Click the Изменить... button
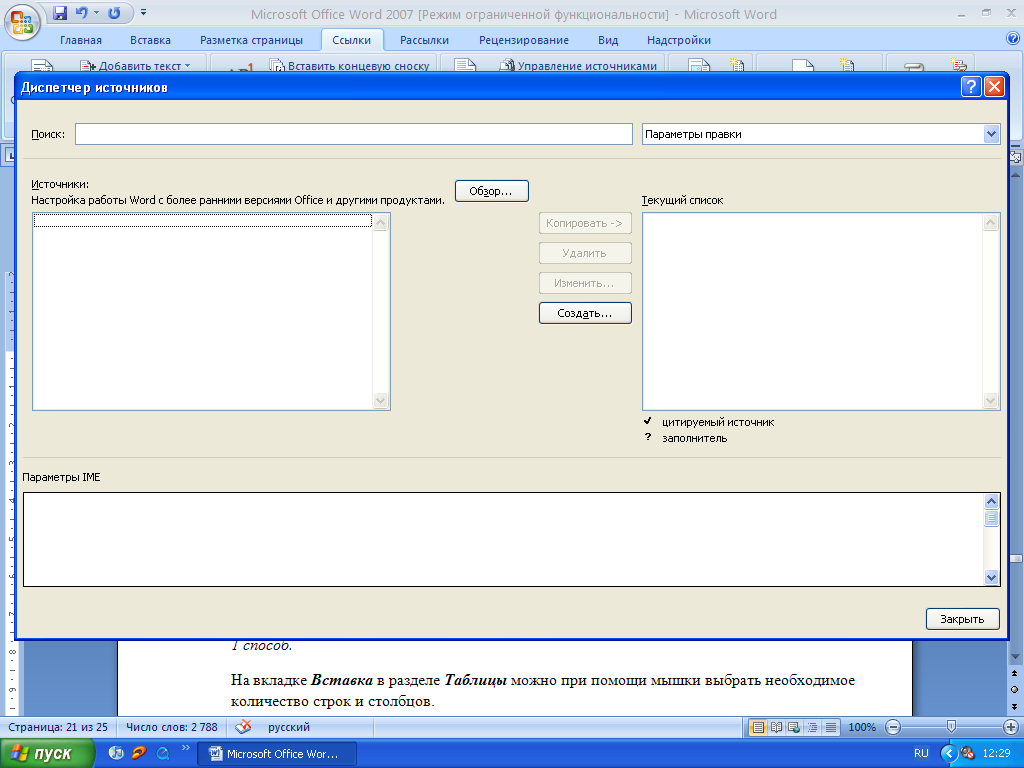 [x=585, y=283]
